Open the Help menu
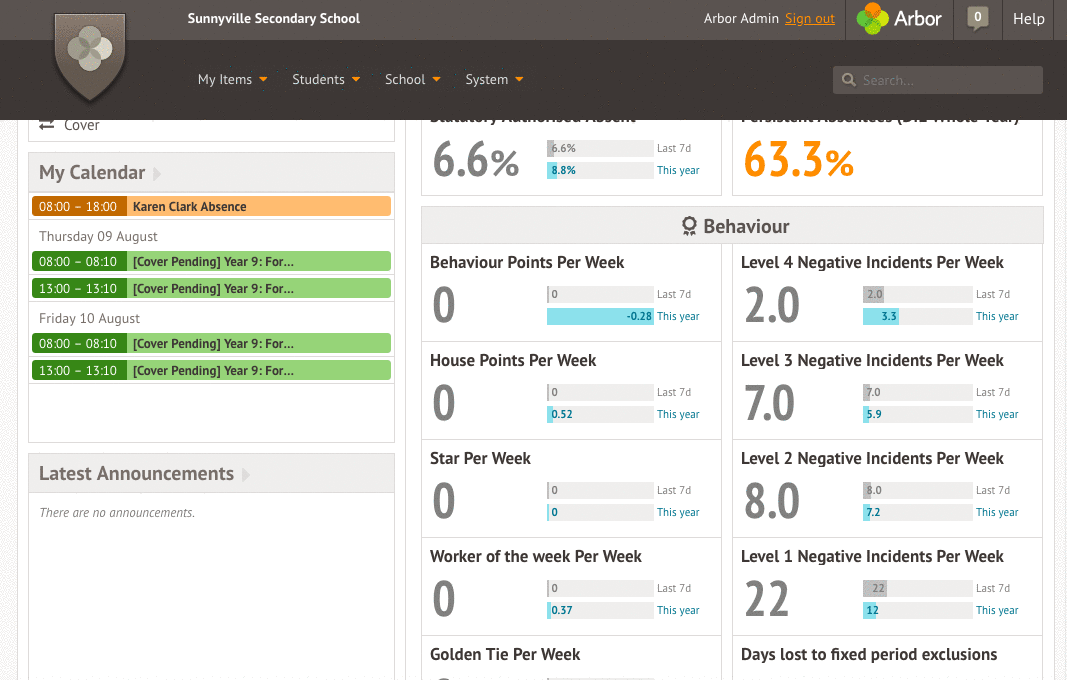Viewport: 1067px width, 680px height. tap(1028, 19)
